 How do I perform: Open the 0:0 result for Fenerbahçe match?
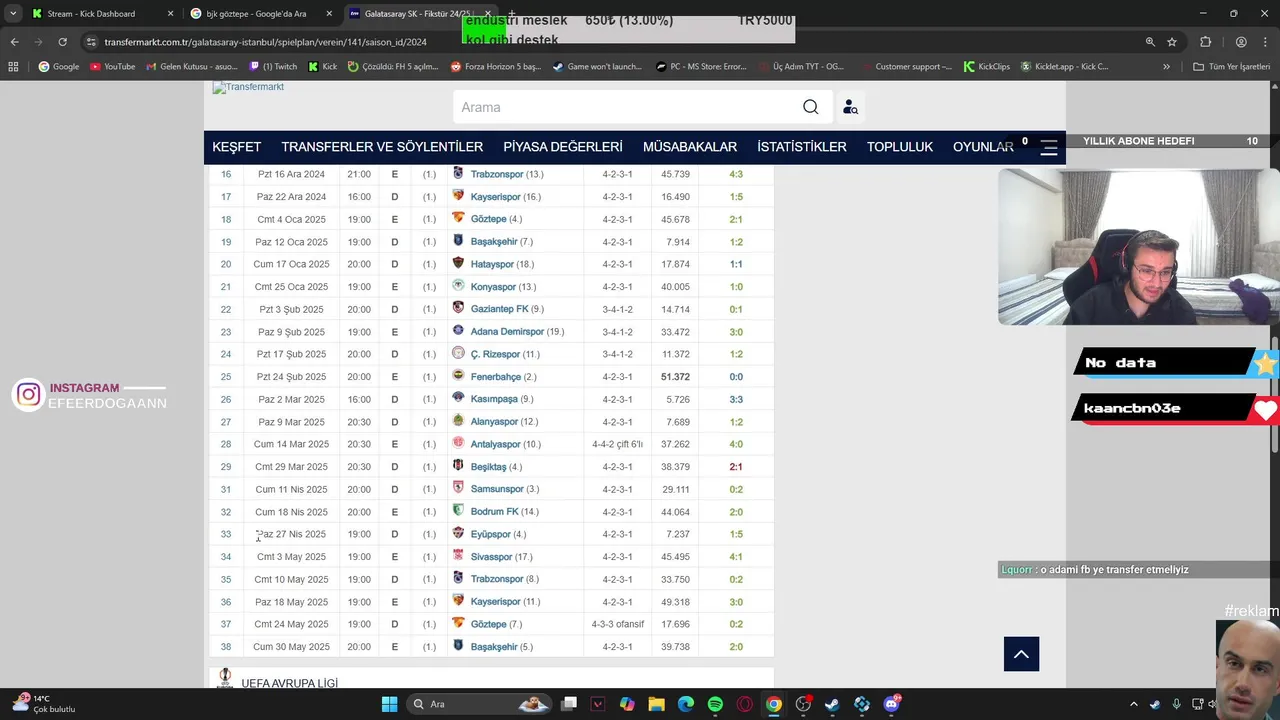point(736,377)
